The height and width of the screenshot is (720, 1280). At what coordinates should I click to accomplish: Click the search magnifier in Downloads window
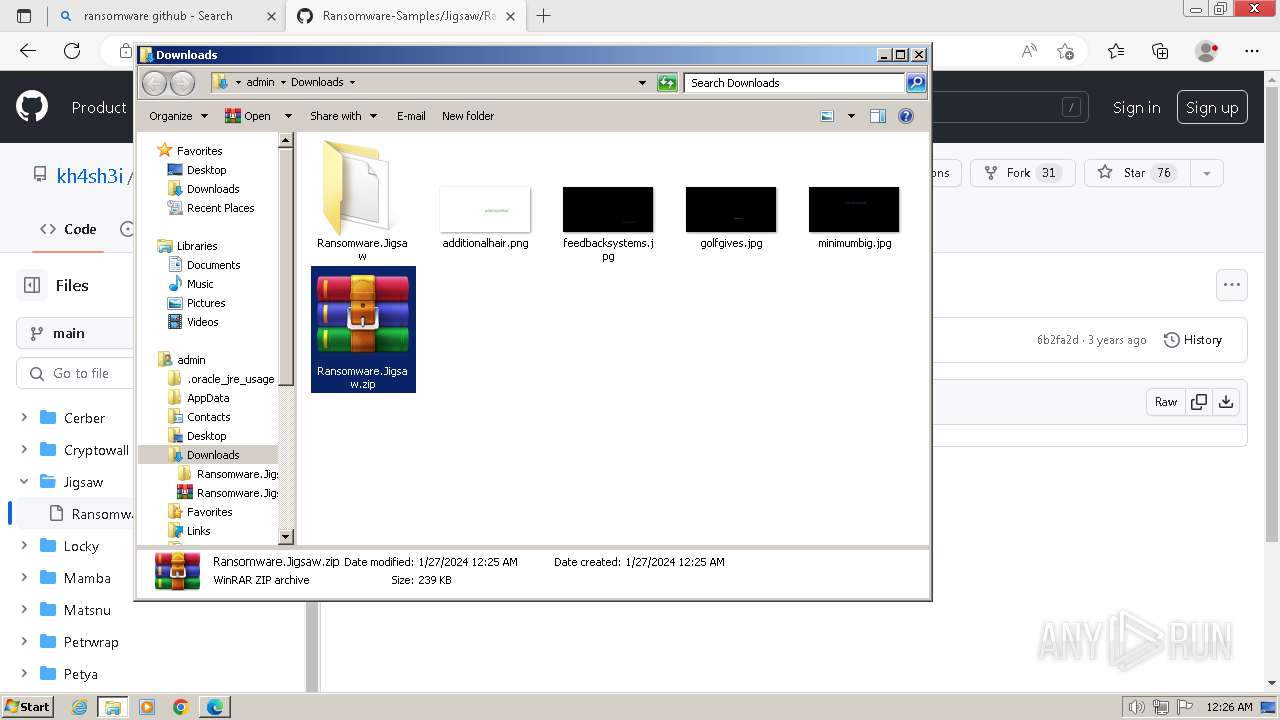click(x=916, y=83)
